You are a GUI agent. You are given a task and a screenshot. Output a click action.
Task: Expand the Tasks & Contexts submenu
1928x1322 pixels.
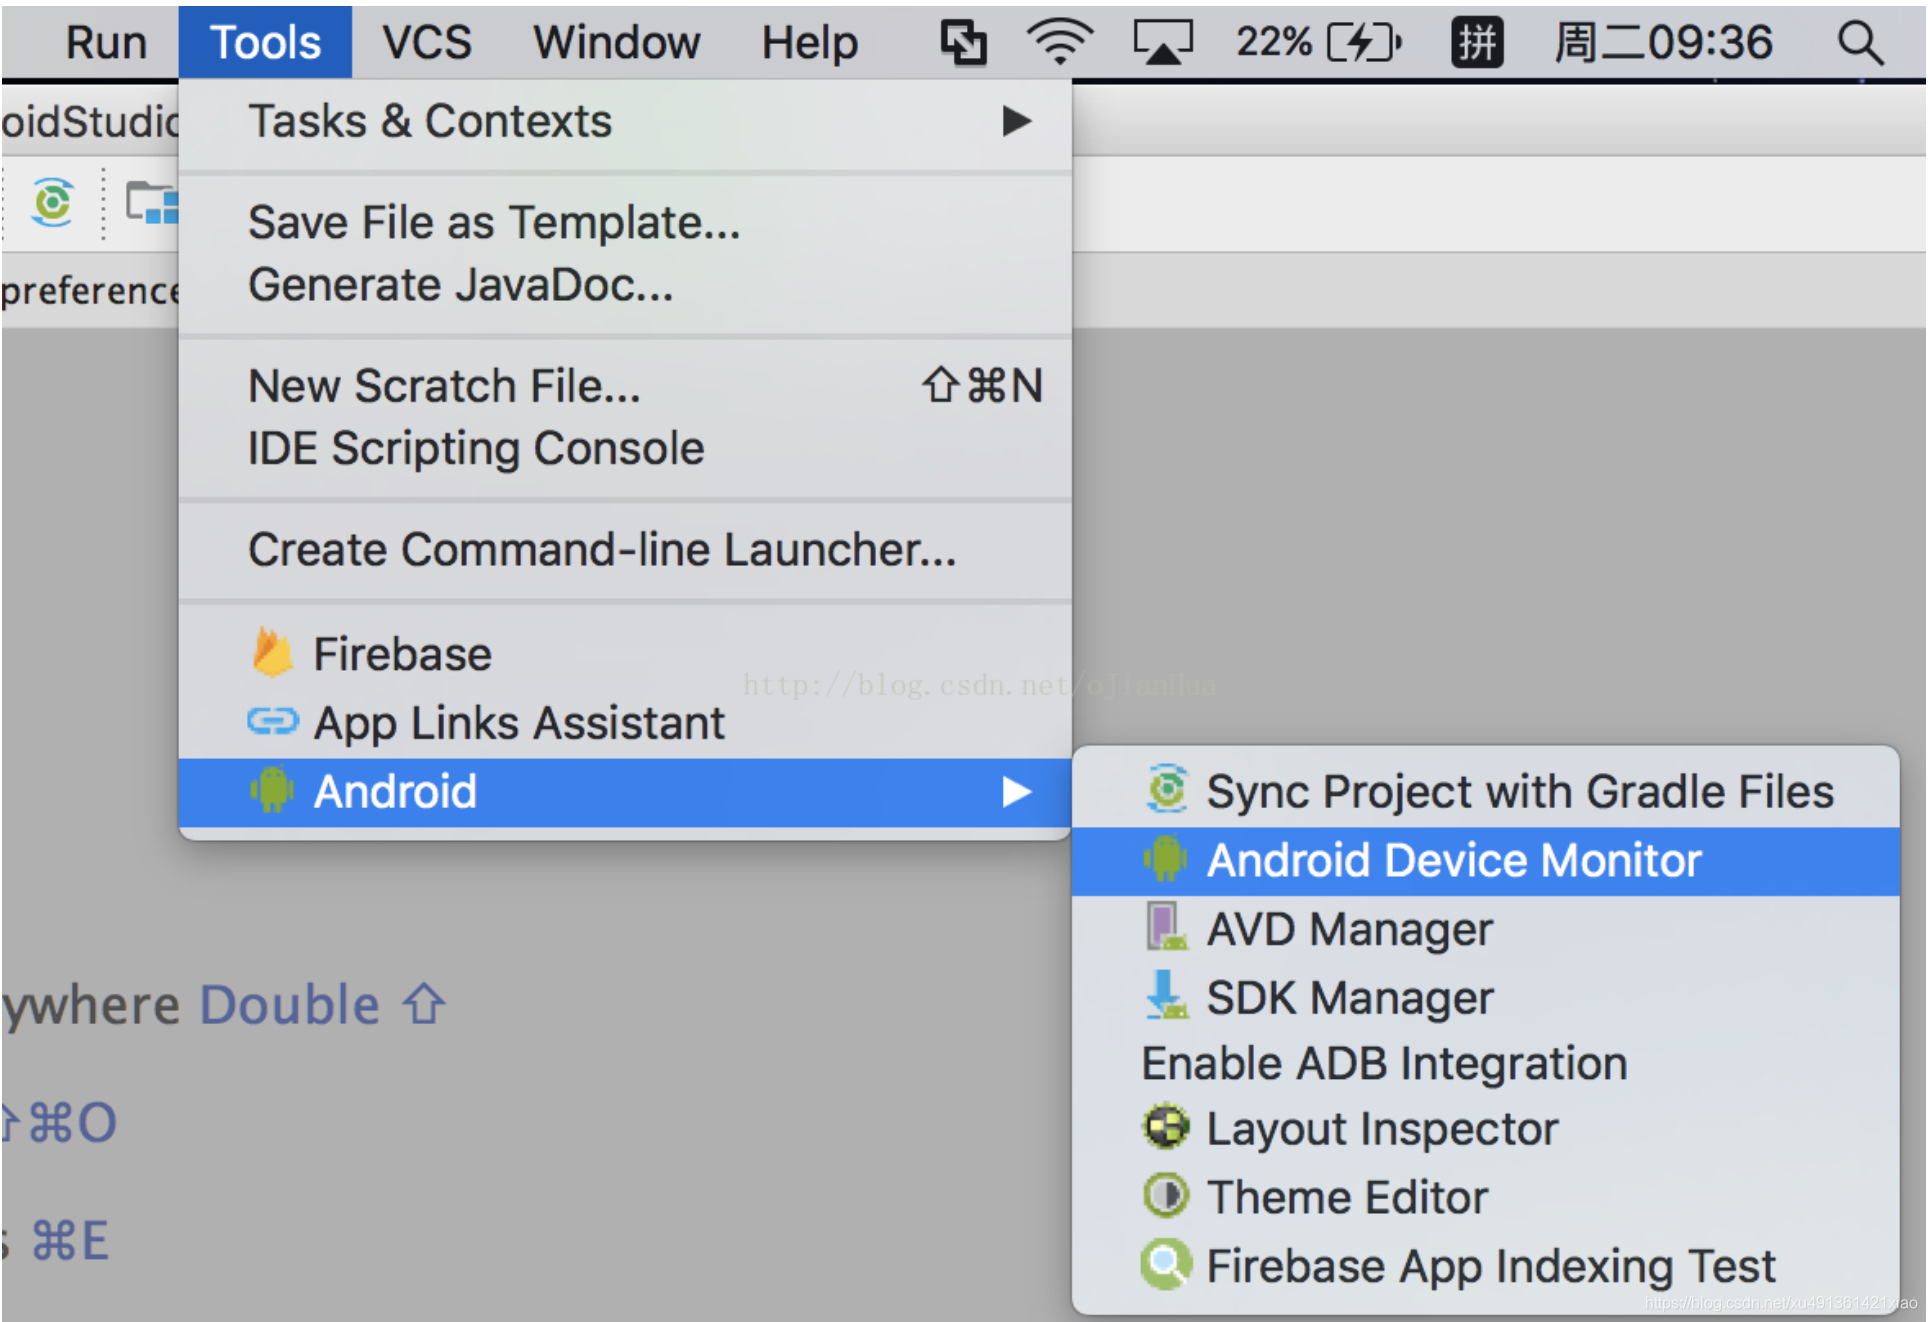click(x=430, y=121)
